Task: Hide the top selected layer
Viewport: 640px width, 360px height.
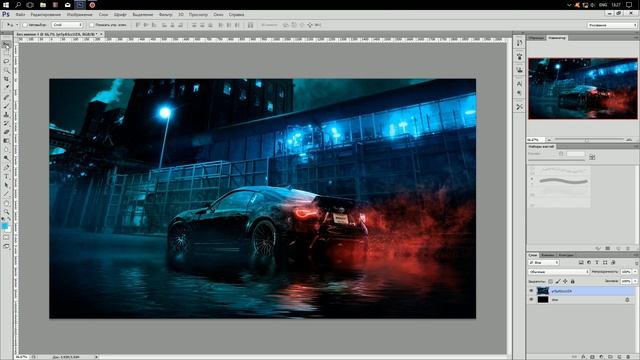Action: tap(531, 291)
